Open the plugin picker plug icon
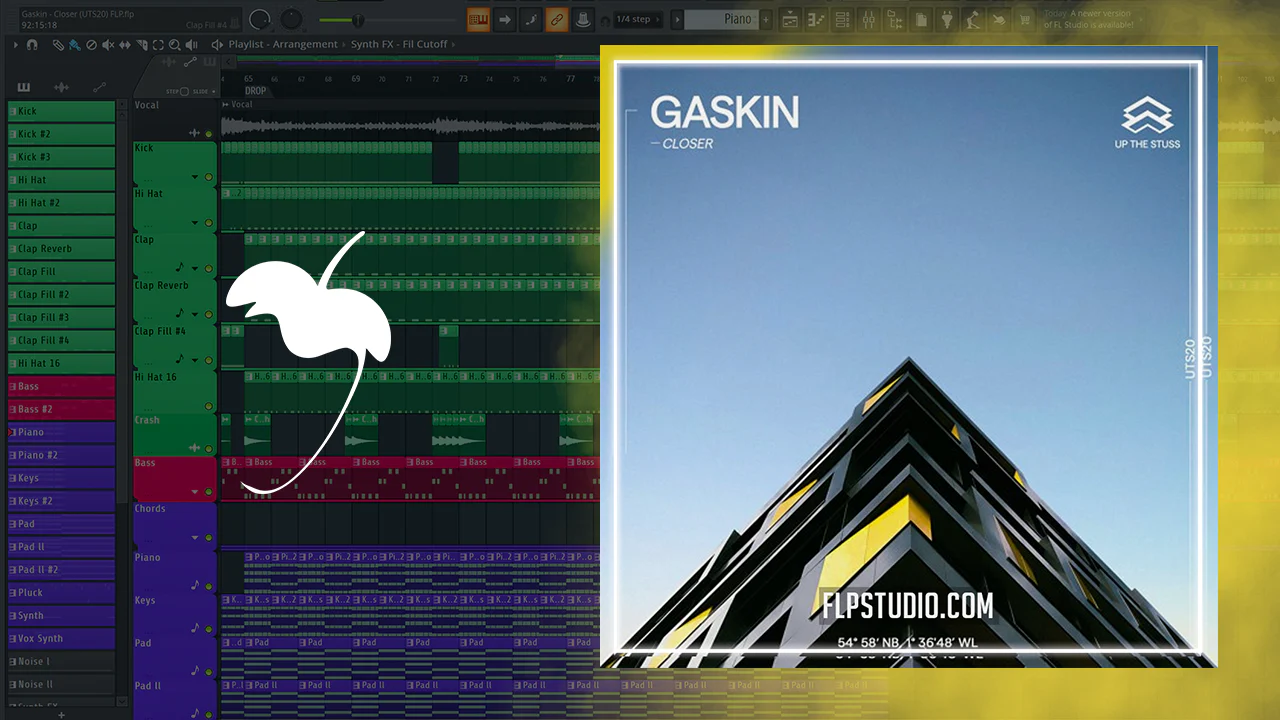This screenshot has width=1280, height=720. 946,19
